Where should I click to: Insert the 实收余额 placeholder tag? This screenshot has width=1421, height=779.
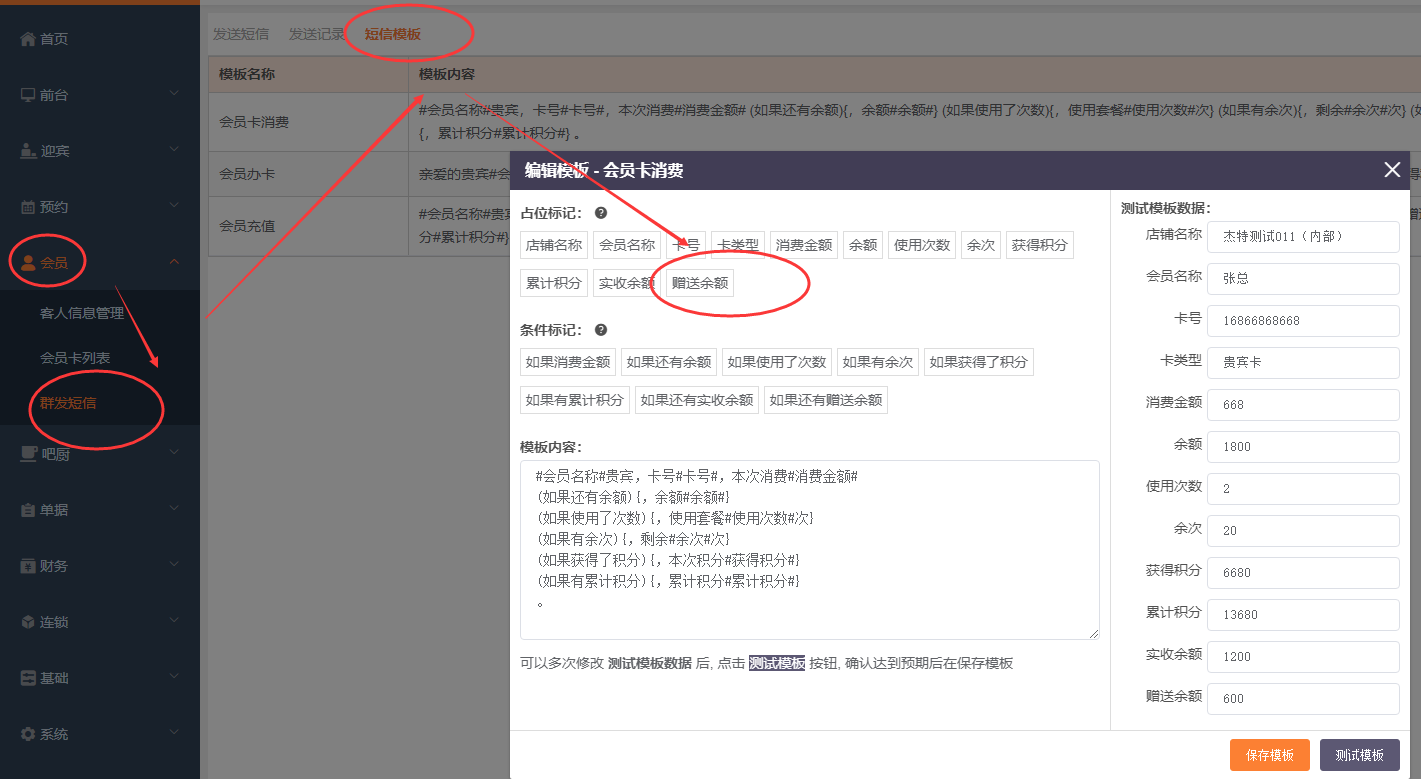pyautogui.click(x=627, y=283)
